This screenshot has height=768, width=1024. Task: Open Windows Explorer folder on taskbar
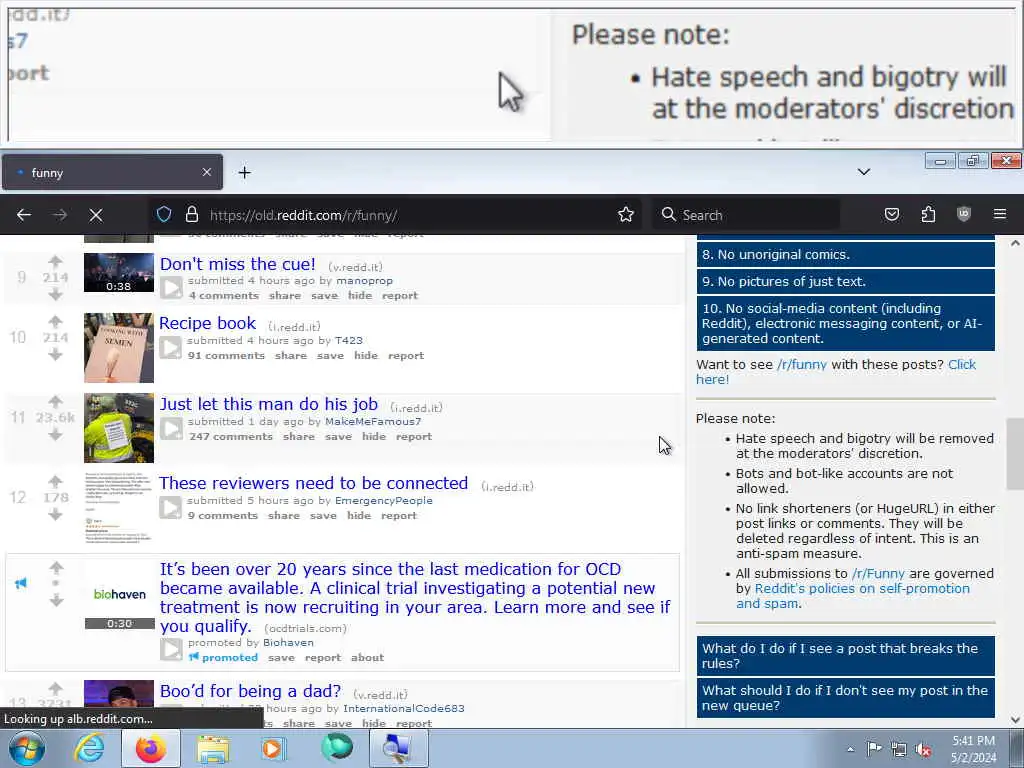point(213,748)
